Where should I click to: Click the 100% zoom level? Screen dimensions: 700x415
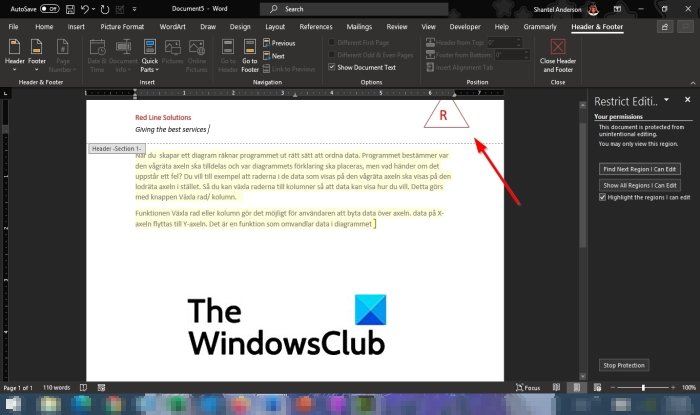[689, 387]
